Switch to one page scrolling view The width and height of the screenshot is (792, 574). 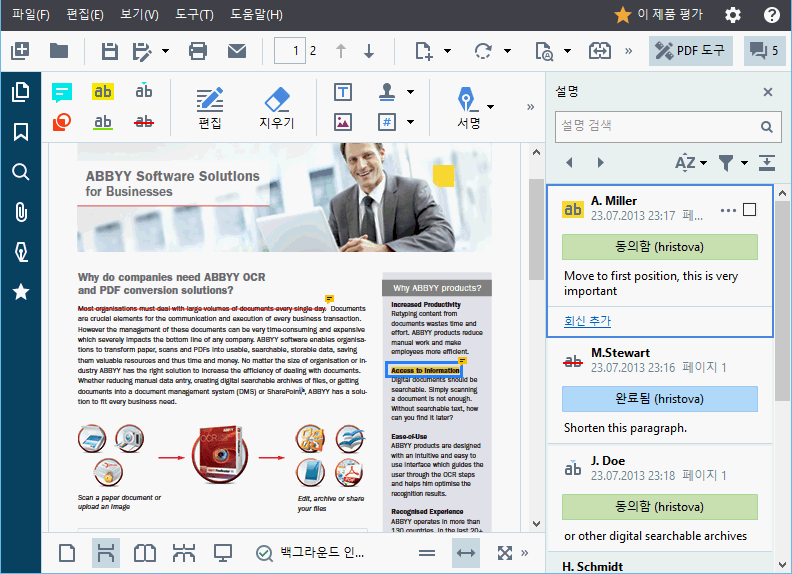coord(106,553)
